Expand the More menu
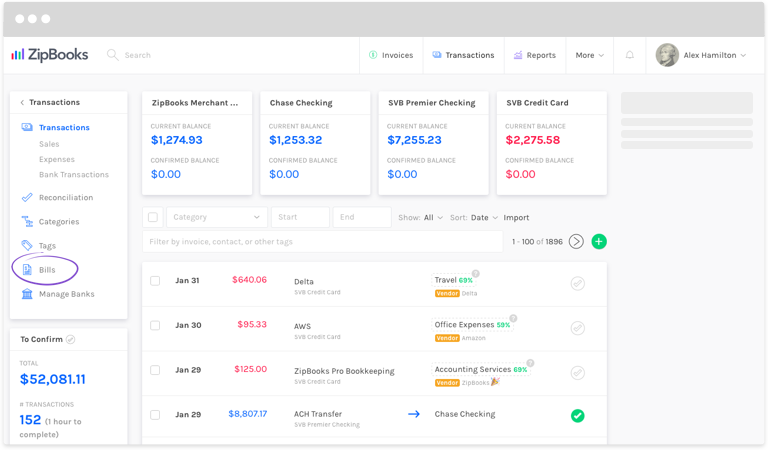Screen dimensions: 768x450 pos(590,55)
